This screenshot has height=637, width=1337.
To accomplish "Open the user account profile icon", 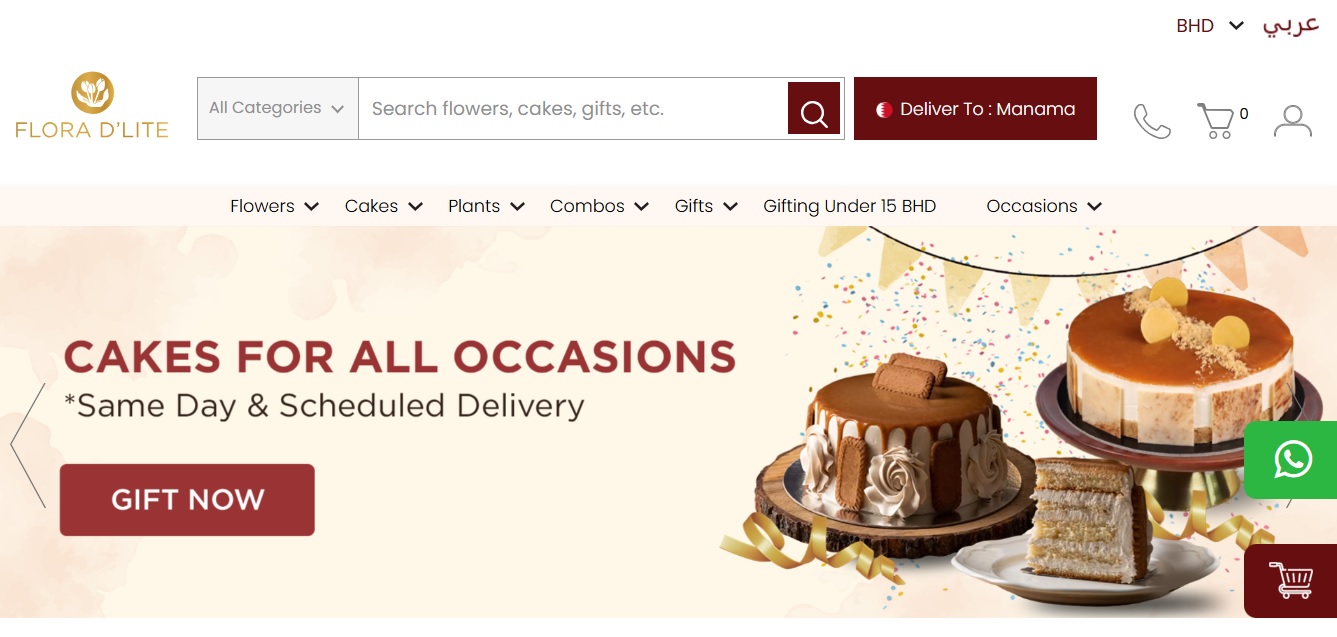I will click(x=1293, y=121).
